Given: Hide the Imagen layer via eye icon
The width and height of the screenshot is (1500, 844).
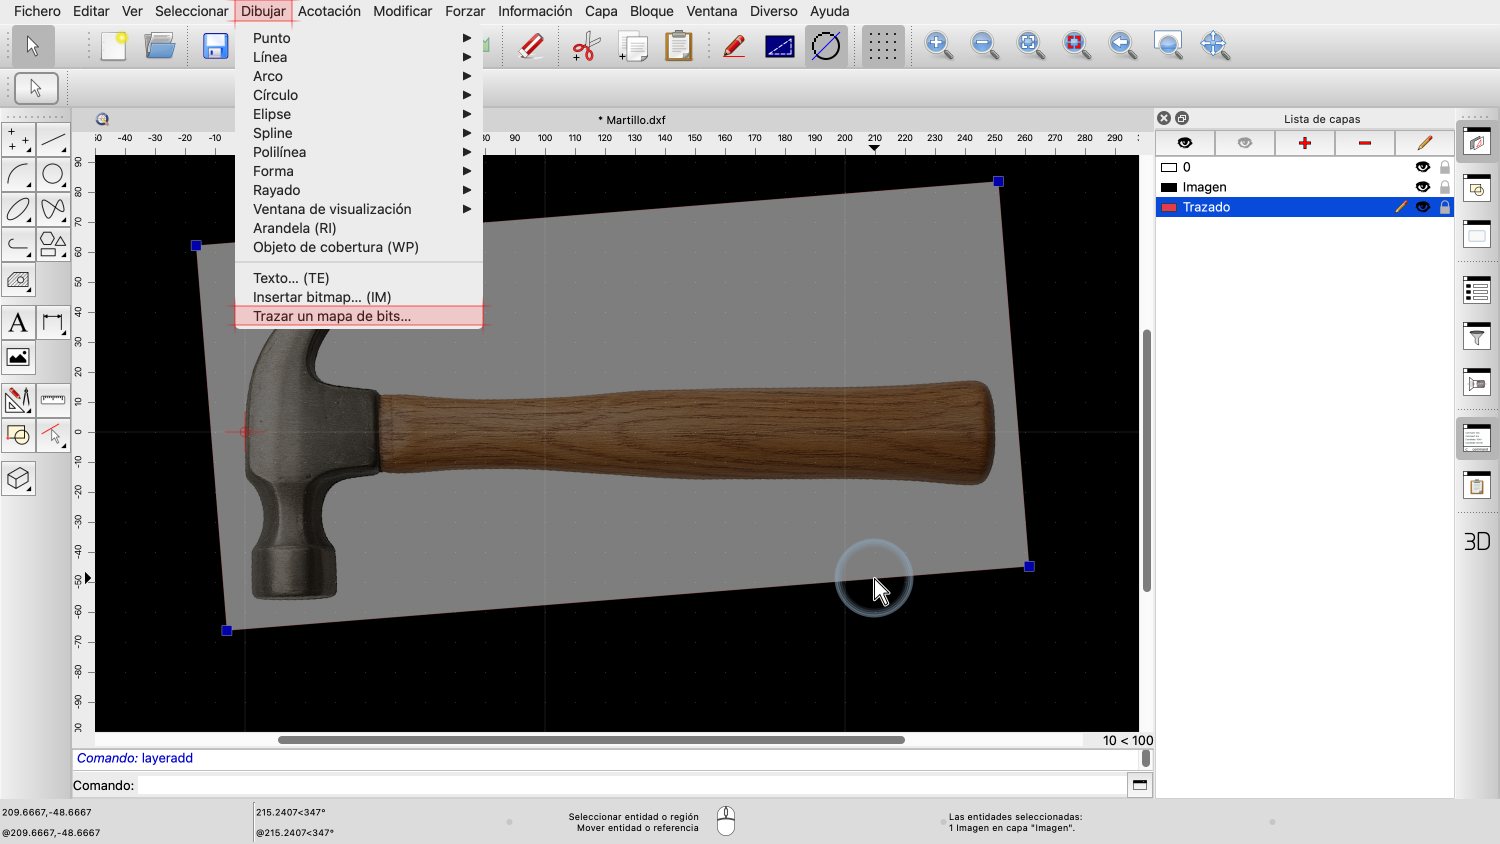Looking at the screenshot, I should [1422, 187].
